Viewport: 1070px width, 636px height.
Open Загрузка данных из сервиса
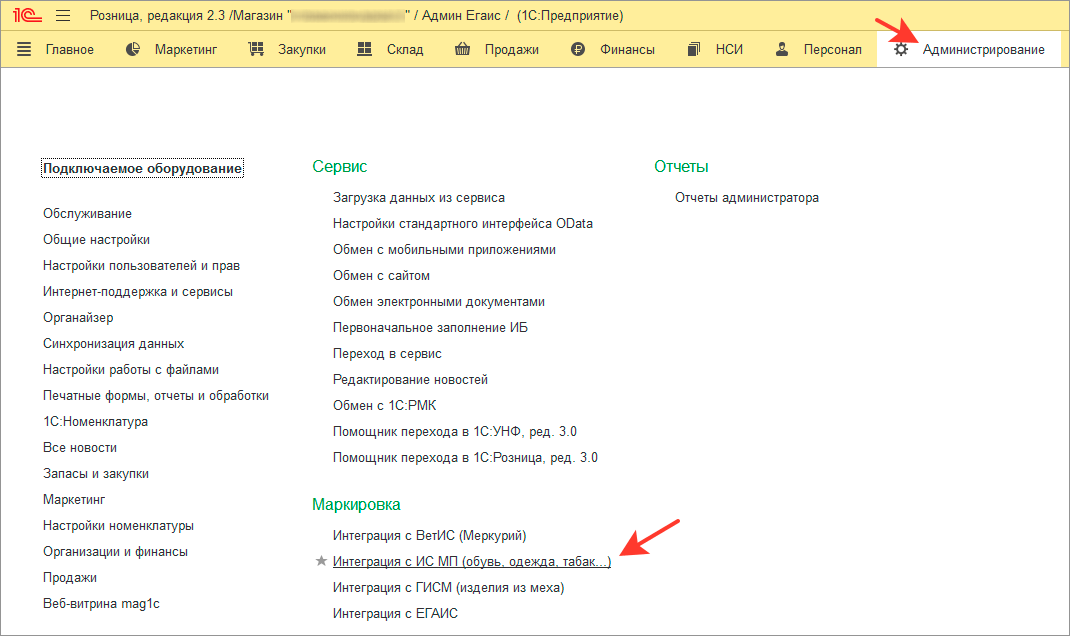(x=419, y=197)
